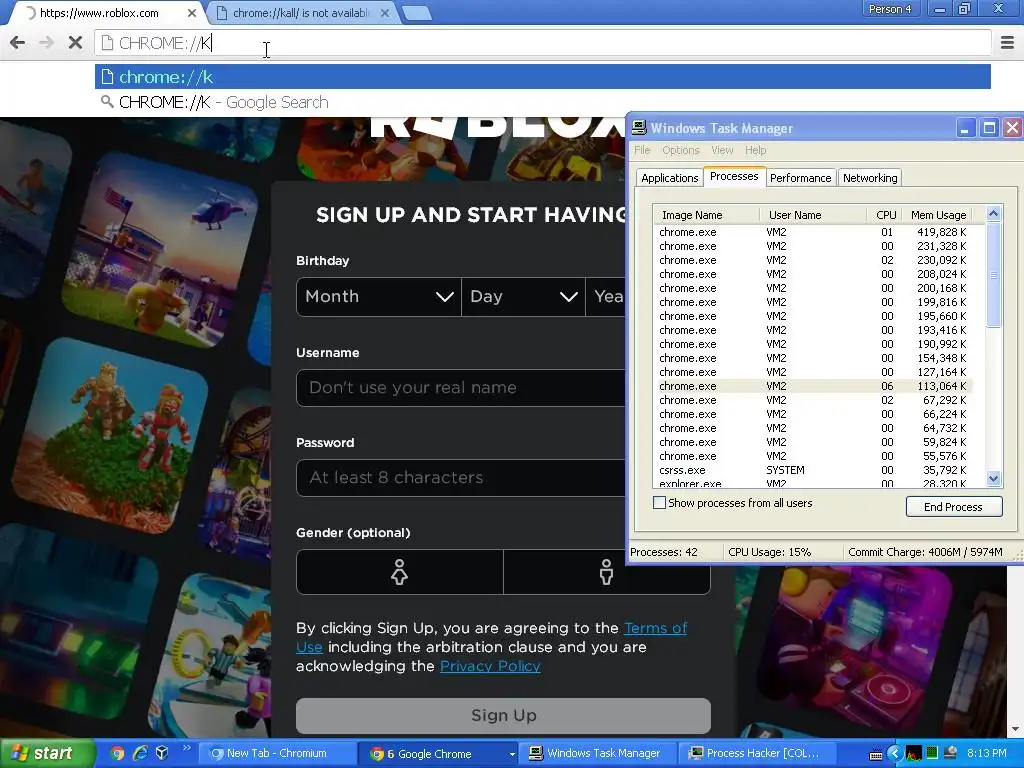Open the Day birthday dropdown

[x=523, y=296]
